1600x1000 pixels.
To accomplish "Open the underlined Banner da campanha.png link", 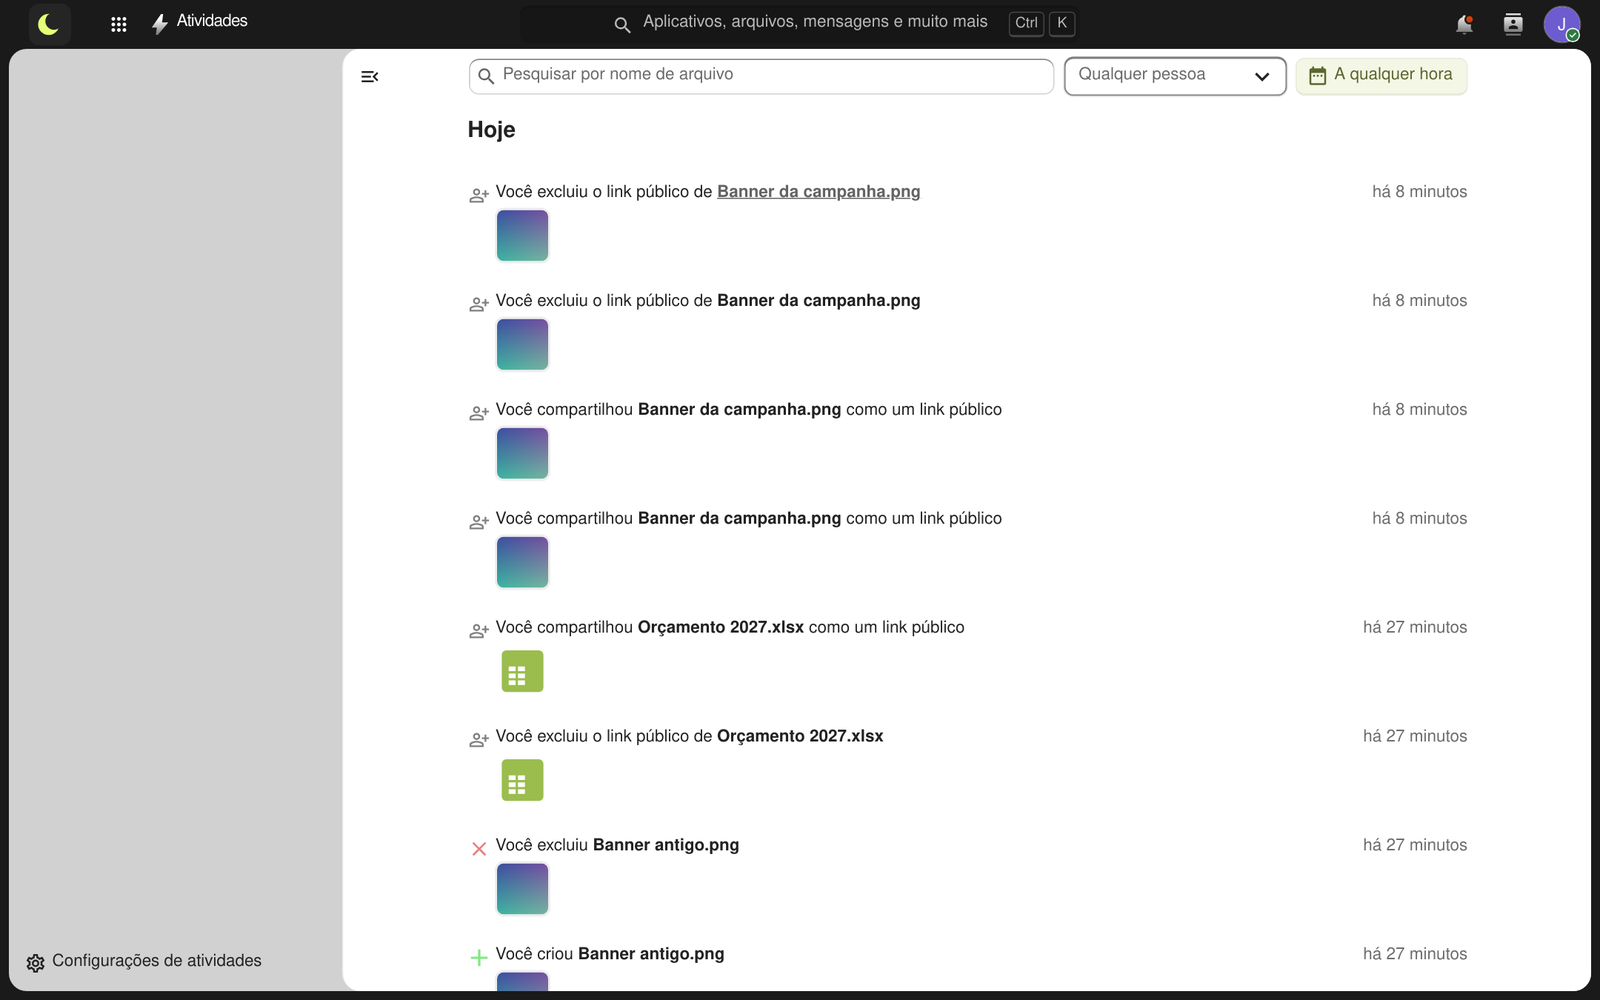I will (818, 192).
